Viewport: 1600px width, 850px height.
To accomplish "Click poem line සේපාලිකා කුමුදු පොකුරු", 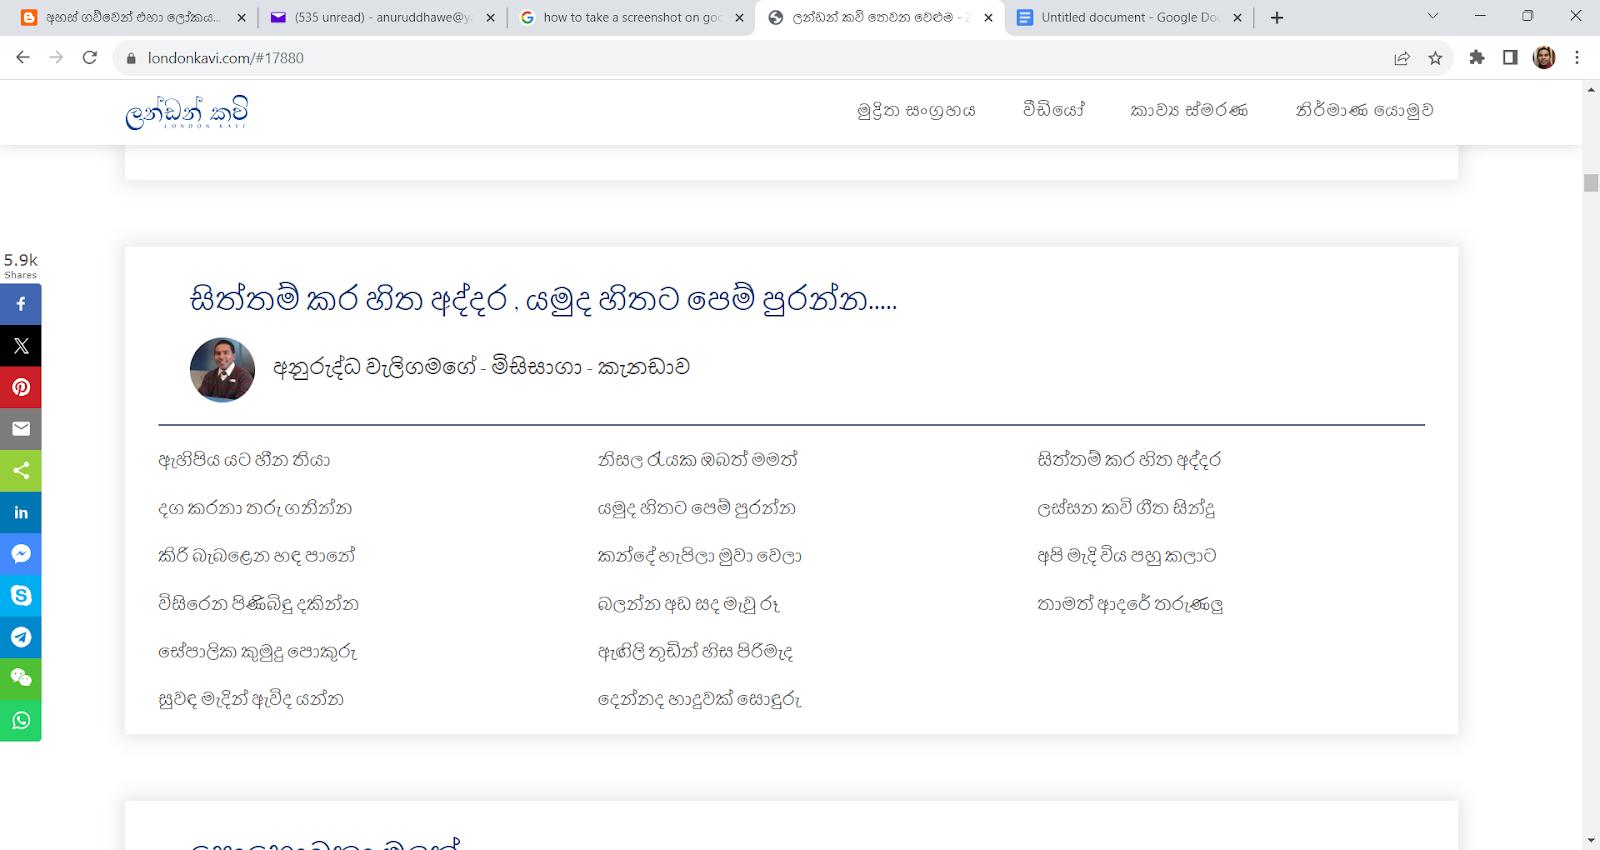I will [258, 652].
